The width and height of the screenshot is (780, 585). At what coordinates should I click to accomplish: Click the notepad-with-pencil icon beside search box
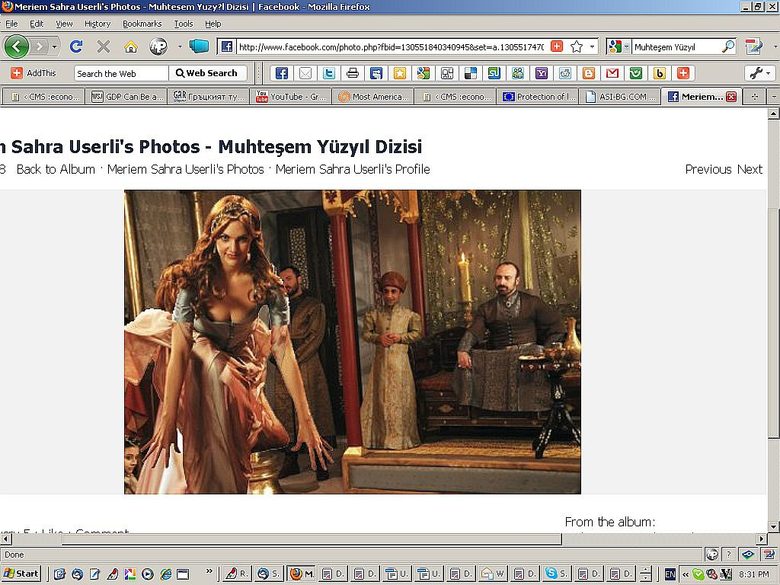click(754, 47)
